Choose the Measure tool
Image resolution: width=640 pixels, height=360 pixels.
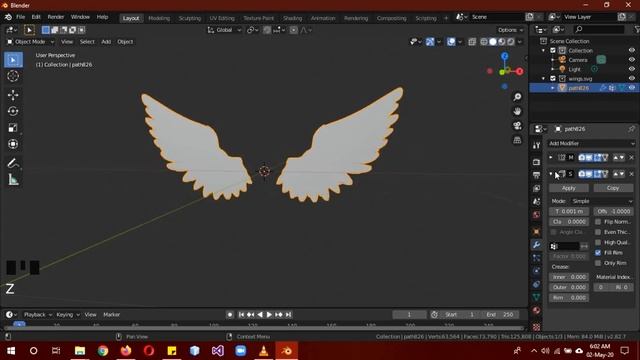tap(13, 180)
